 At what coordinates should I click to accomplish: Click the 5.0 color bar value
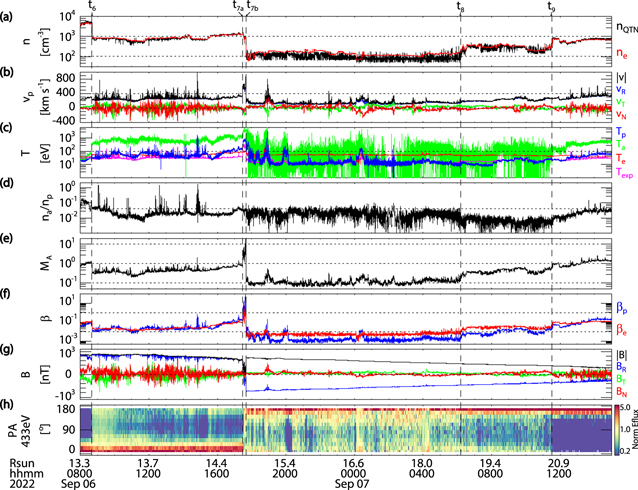point(626,407)
